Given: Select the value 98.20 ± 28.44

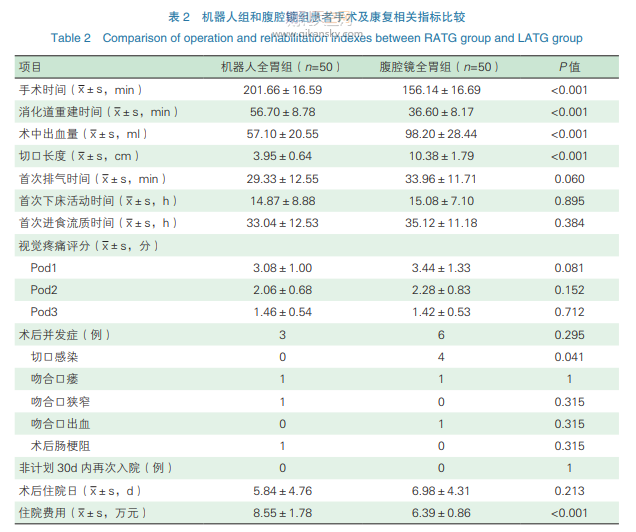Looking at the screenshot, I should tap(440, 134).
